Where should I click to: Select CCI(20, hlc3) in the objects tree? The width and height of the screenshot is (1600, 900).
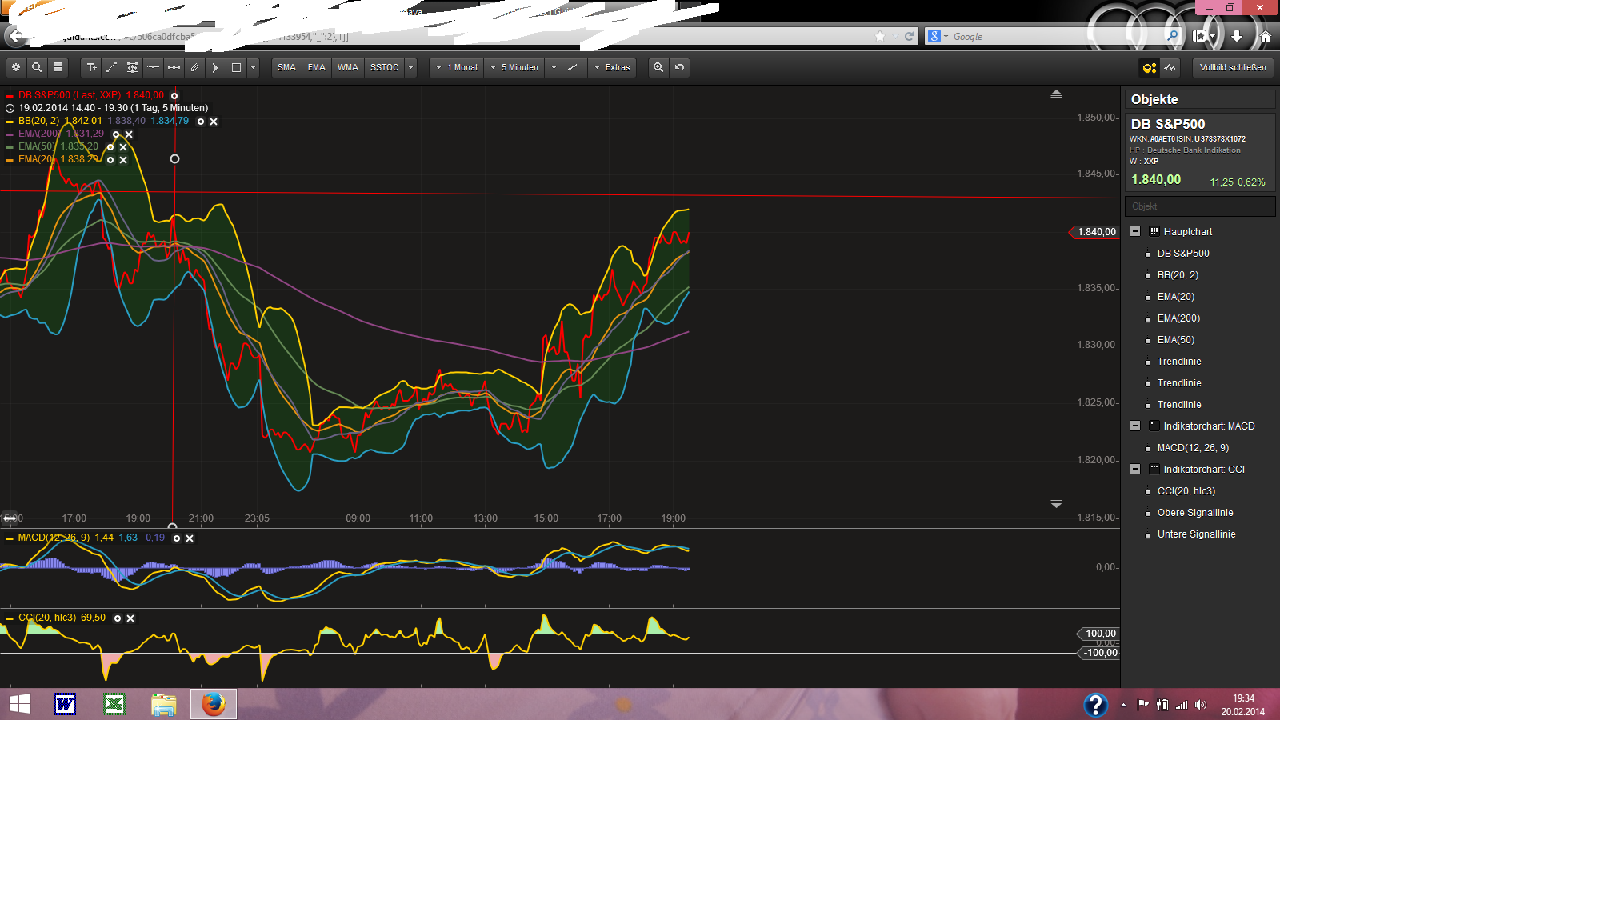1186,491
